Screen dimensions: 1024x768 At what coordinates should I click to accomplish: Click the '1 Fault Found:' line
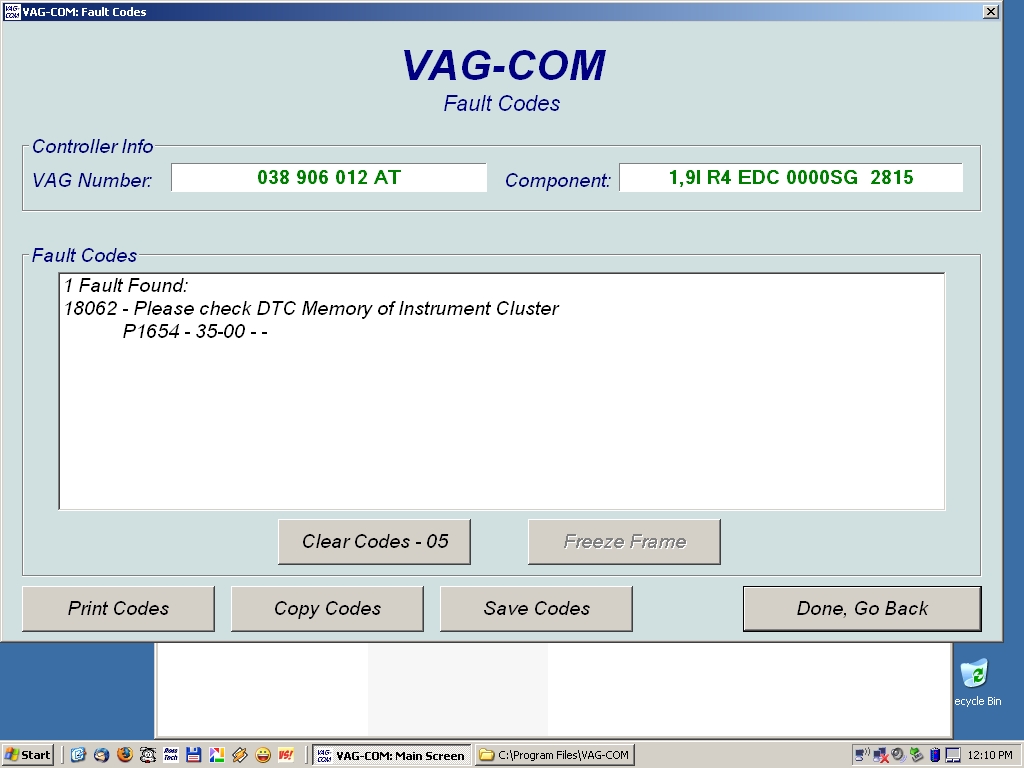[126, 285]
